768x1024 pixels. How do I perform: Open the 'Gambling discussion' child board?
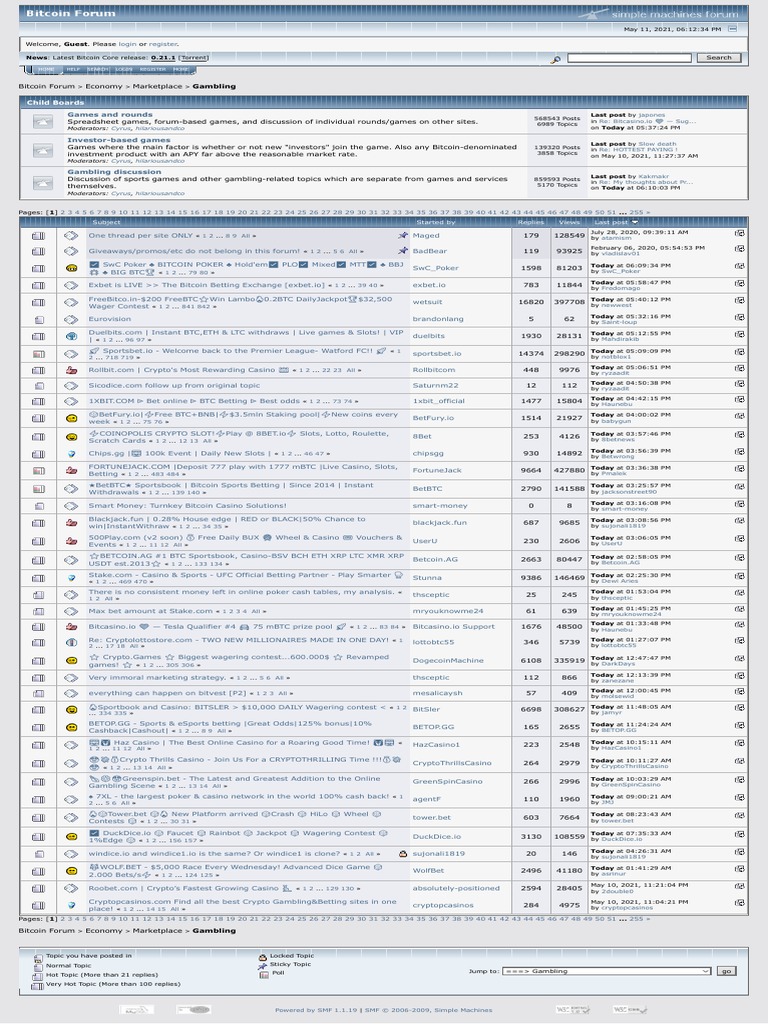point(114,172)
